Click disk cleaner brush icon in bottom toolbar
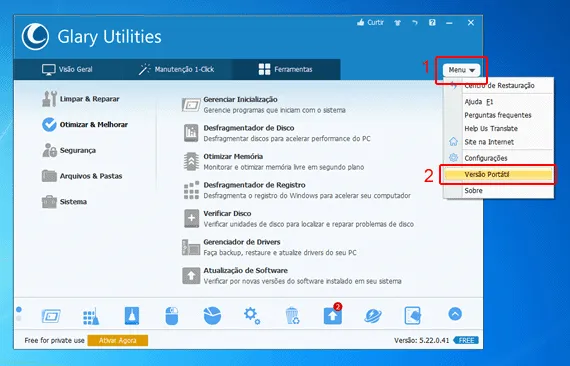The width and height of the screenshot is (570, 366). tap(132, 315)
